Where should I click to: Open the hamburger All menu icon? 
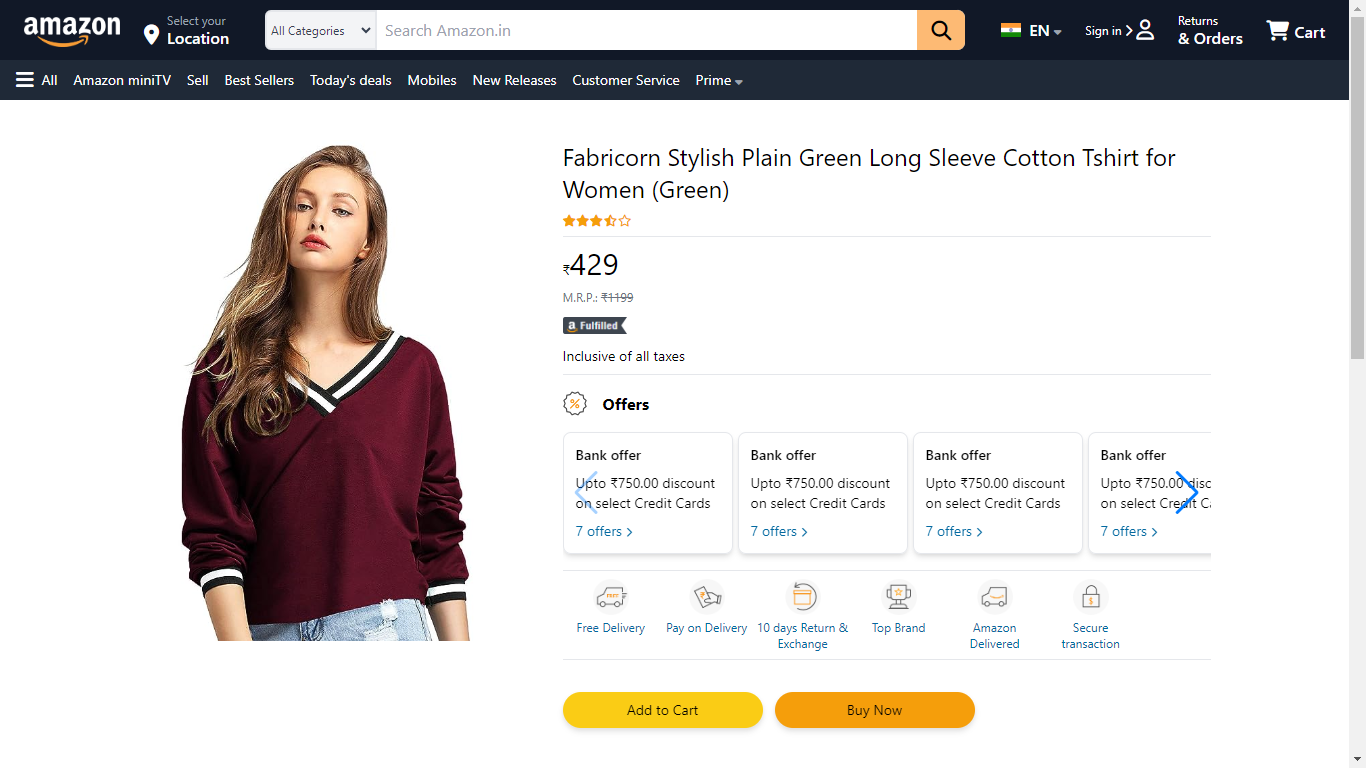pyautogui.click(x=25, y=80)
